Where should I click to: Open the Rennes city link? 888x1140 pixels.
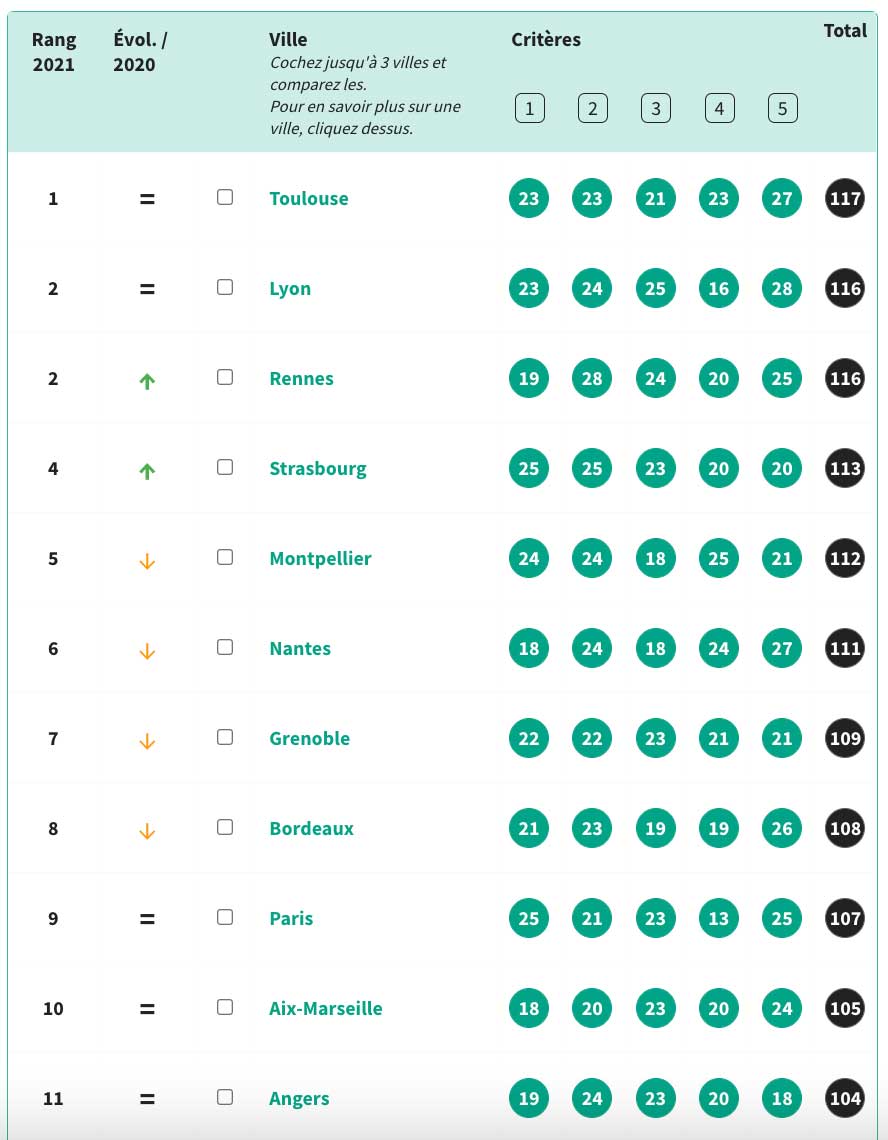[301, 379]
